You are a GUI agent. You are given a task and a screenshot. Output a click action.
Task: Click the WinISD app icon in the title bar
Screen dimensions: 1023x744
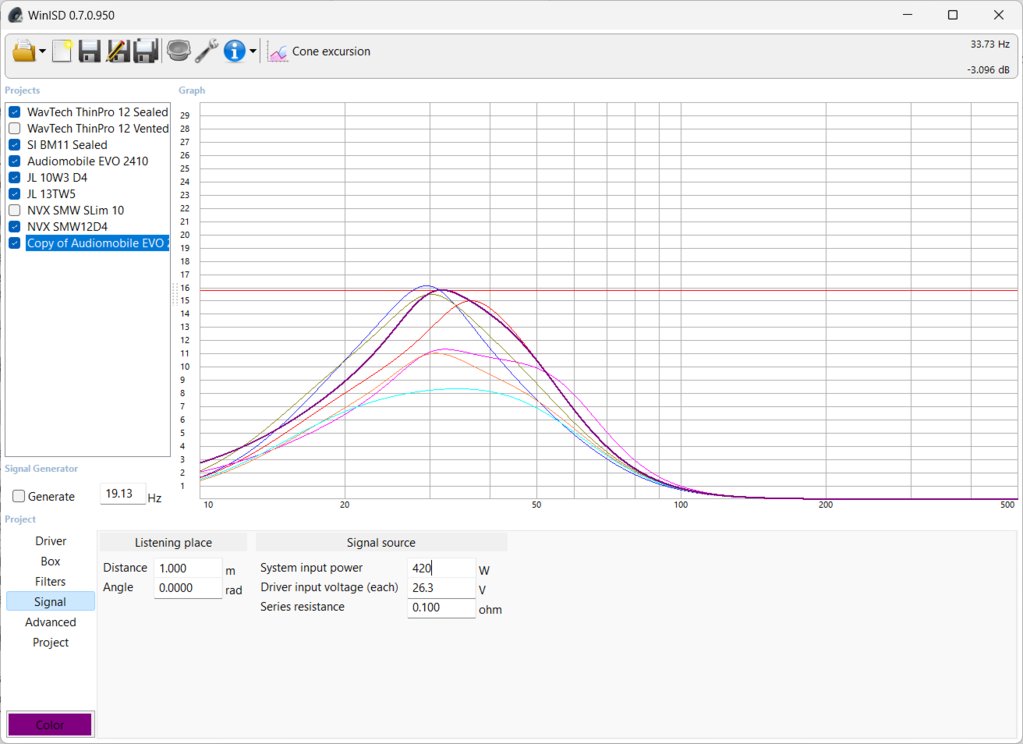pyautogui.click(x=15, y=15)
